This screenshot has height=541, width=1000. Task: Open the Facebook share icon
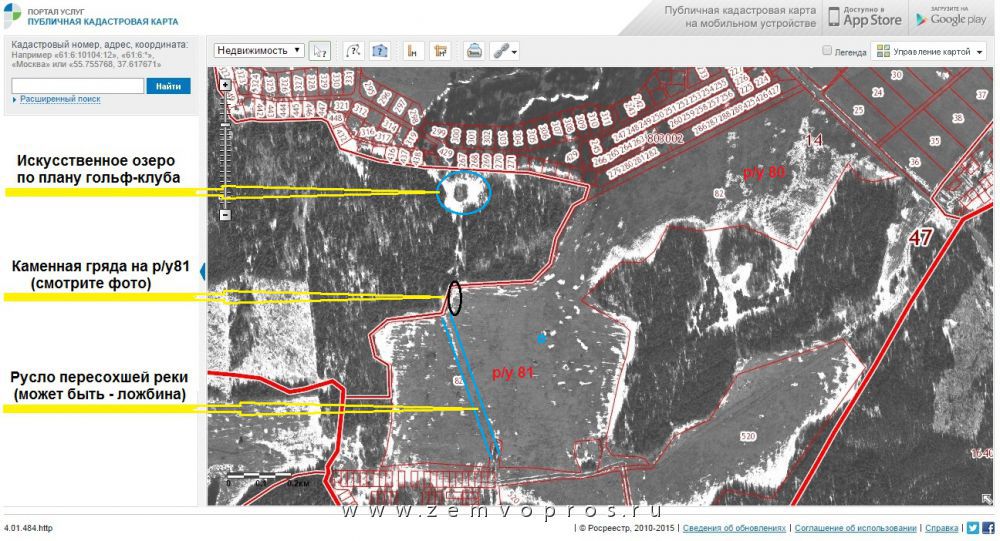point(988,528)
